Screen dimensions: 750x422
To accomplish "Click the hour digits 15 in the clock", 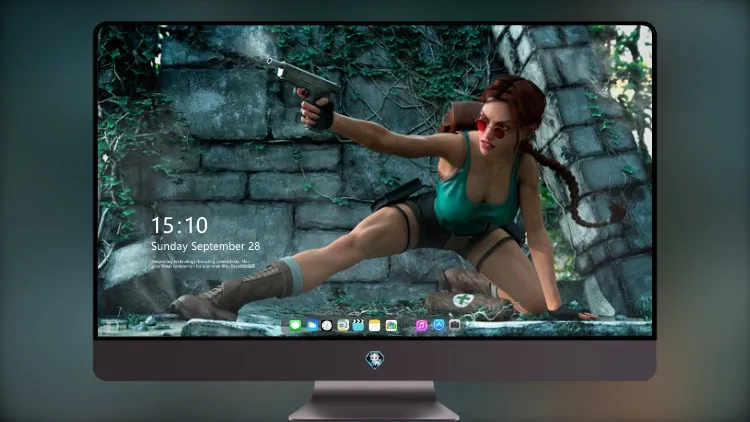I will pyautogui.click(x=163, y=225).
